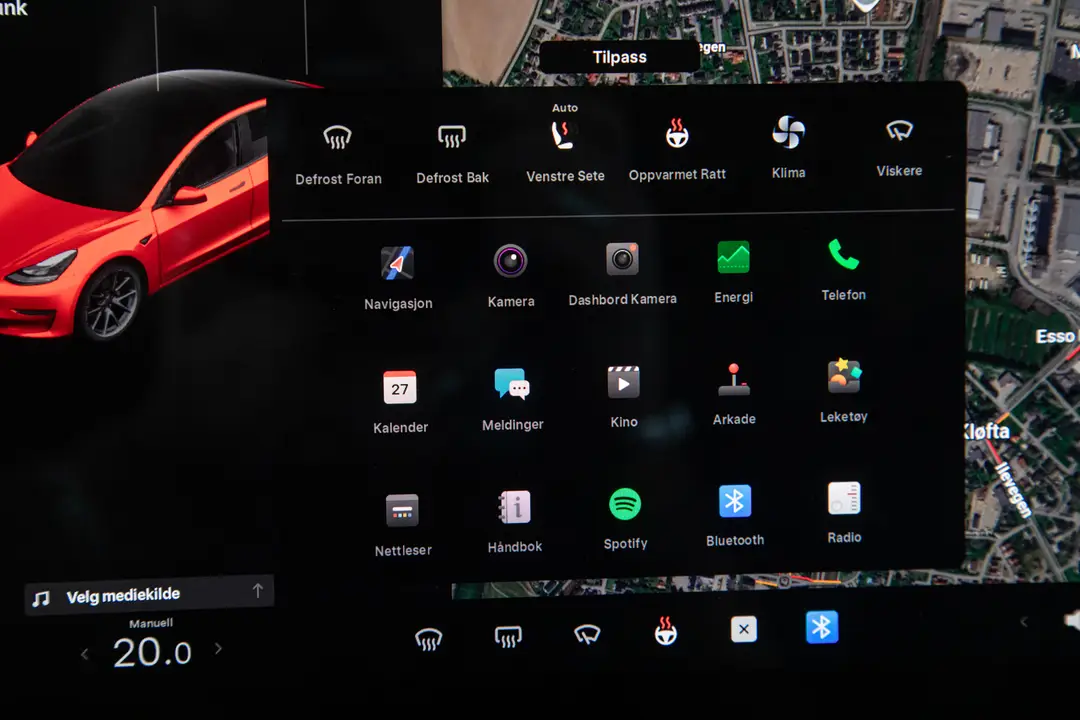Viewport: 1080px width, 720px height.
Task: Launch the Arkade app
Action: coord(734,382)
